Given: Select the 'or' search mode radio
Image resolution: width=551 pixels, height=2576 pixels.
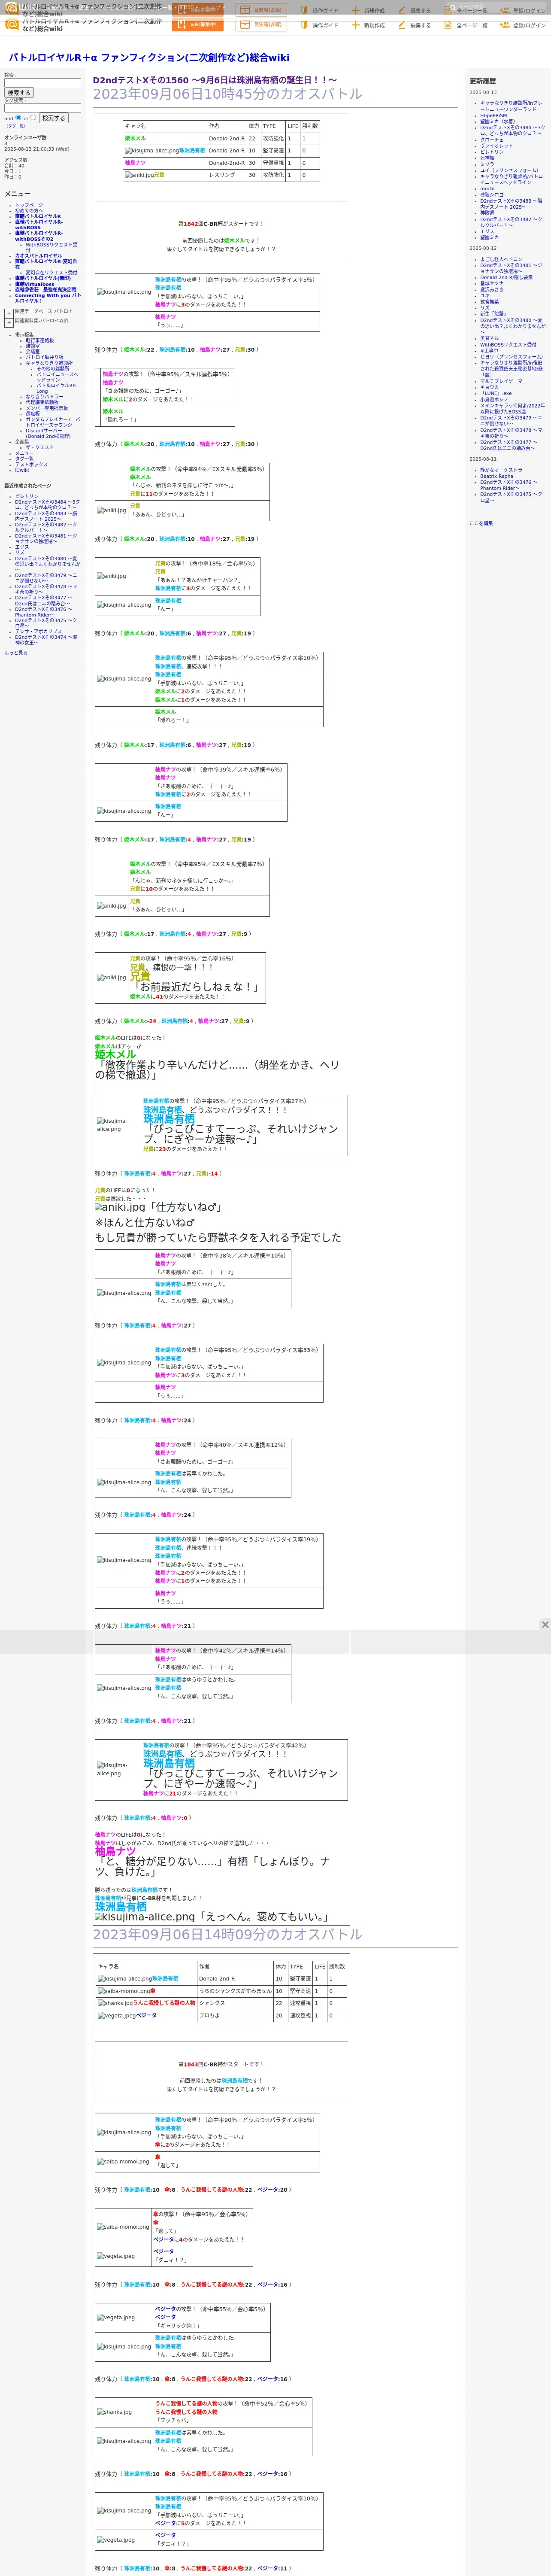Looking at the screenshot, I should pyautogui.click(x=34, y=117).
